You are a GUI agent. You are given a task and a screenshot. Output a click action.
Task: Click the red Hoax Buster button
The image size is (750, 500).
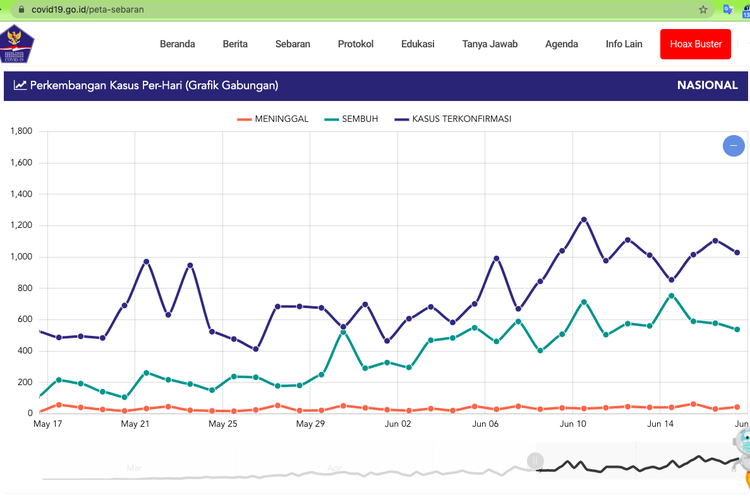click(x=695, y=44)
